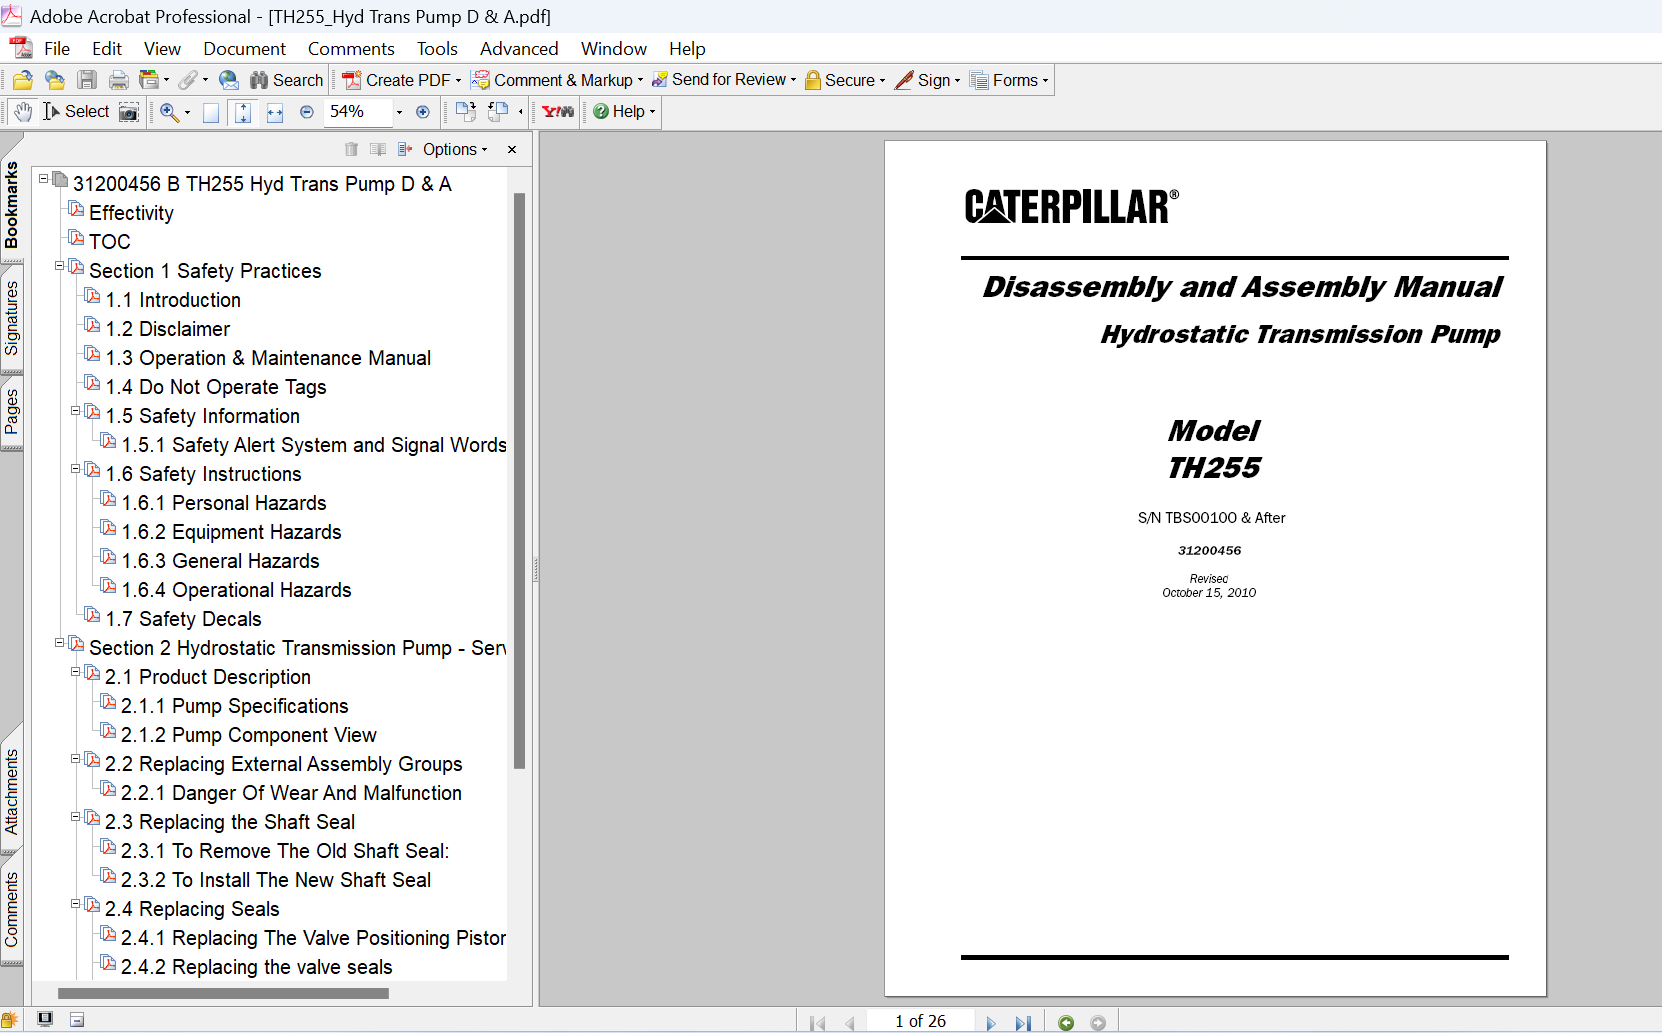Click the Organizer icon in the toolbar

click(x=149, y=80)
